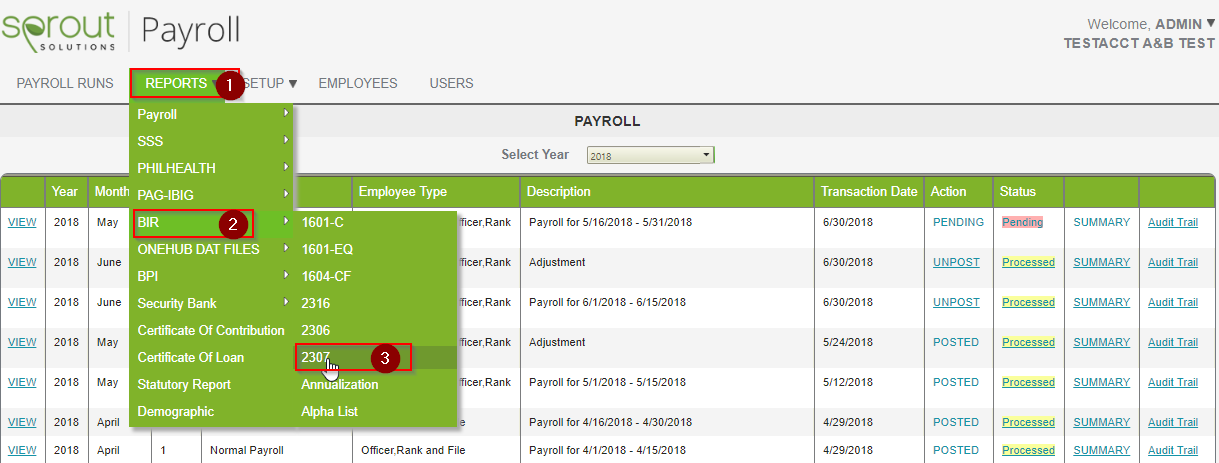Expand the PAG-IBIG reports submenu

click(212, 195)
